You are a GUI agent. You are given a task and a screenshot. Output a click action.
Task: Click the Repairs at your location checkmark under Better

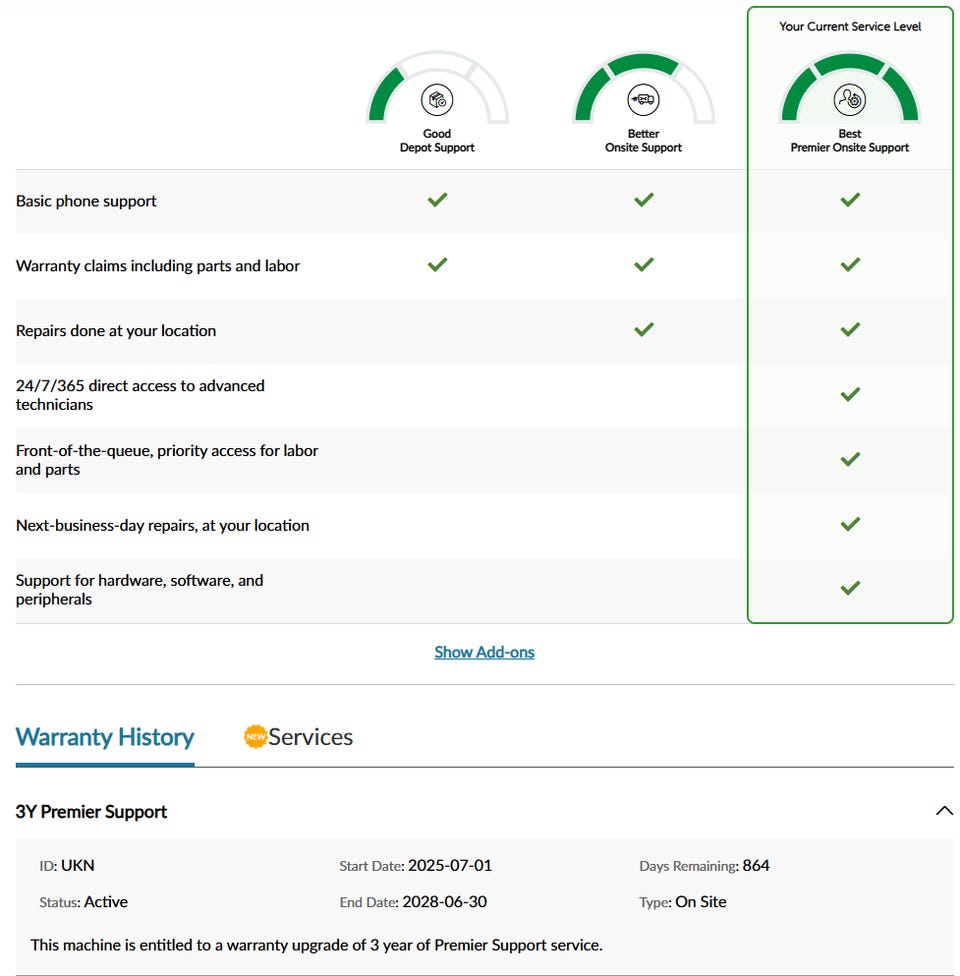click(x=644, y=329)
